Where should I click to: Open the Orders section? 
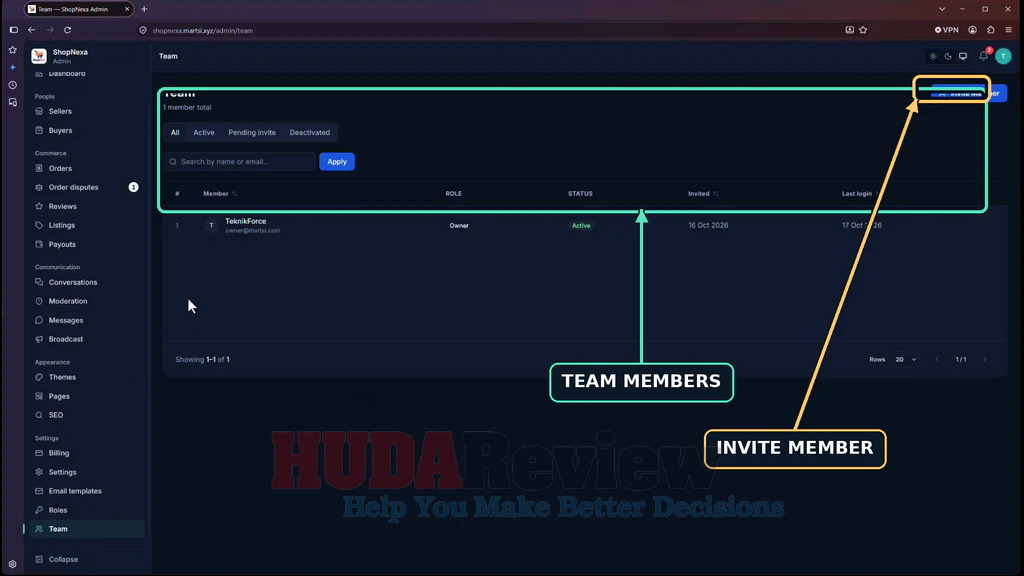pyautogui.click(x=60, y=168)
